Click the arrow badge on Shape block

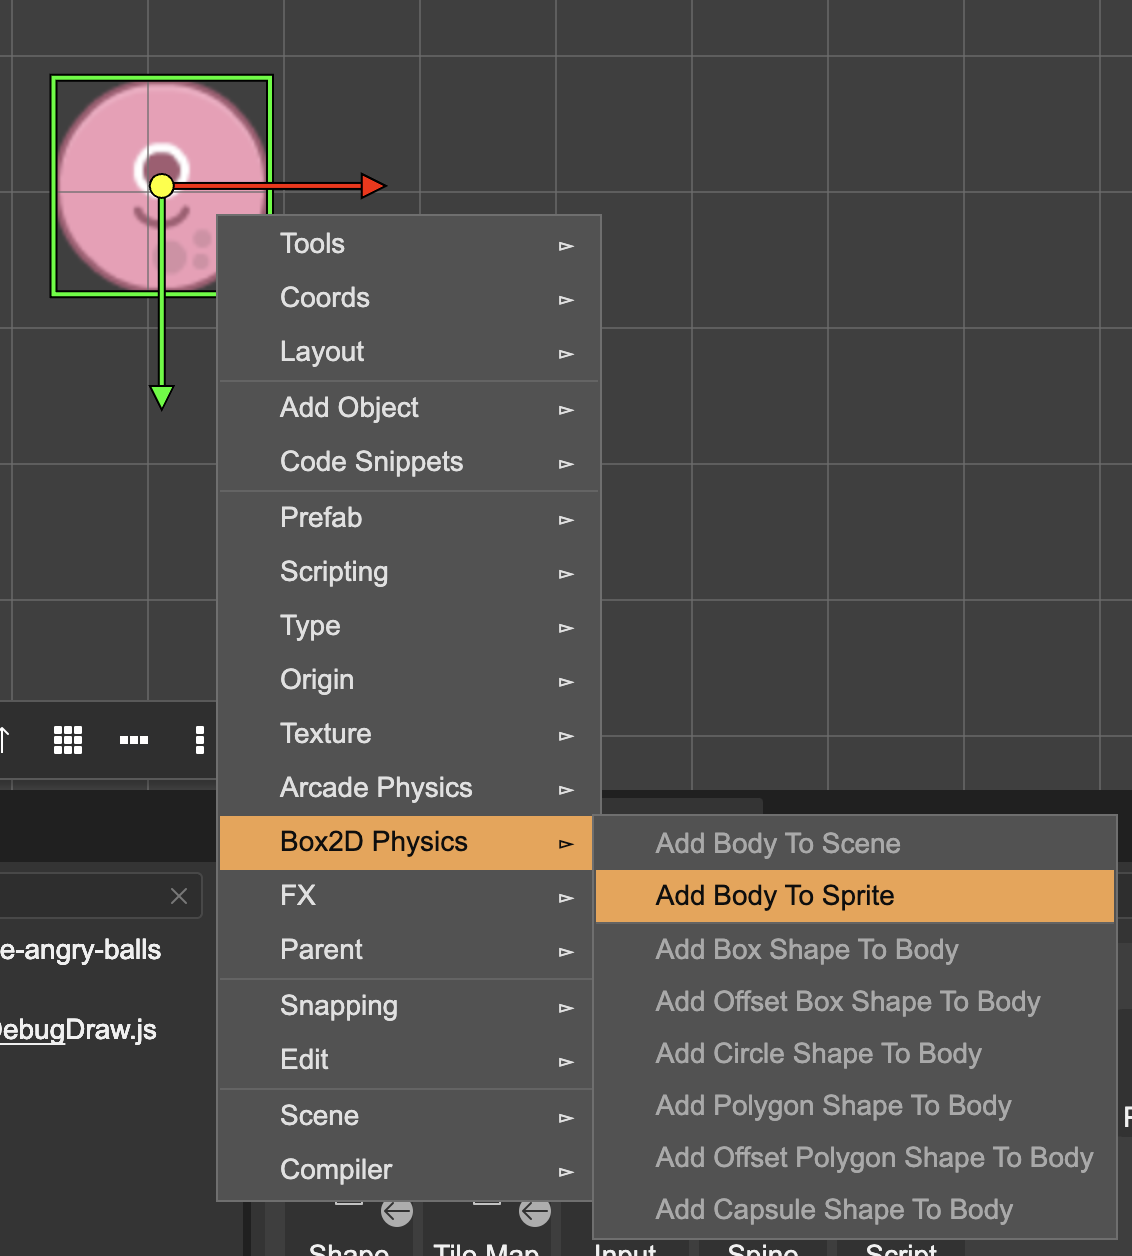(x=397, y=1213)
